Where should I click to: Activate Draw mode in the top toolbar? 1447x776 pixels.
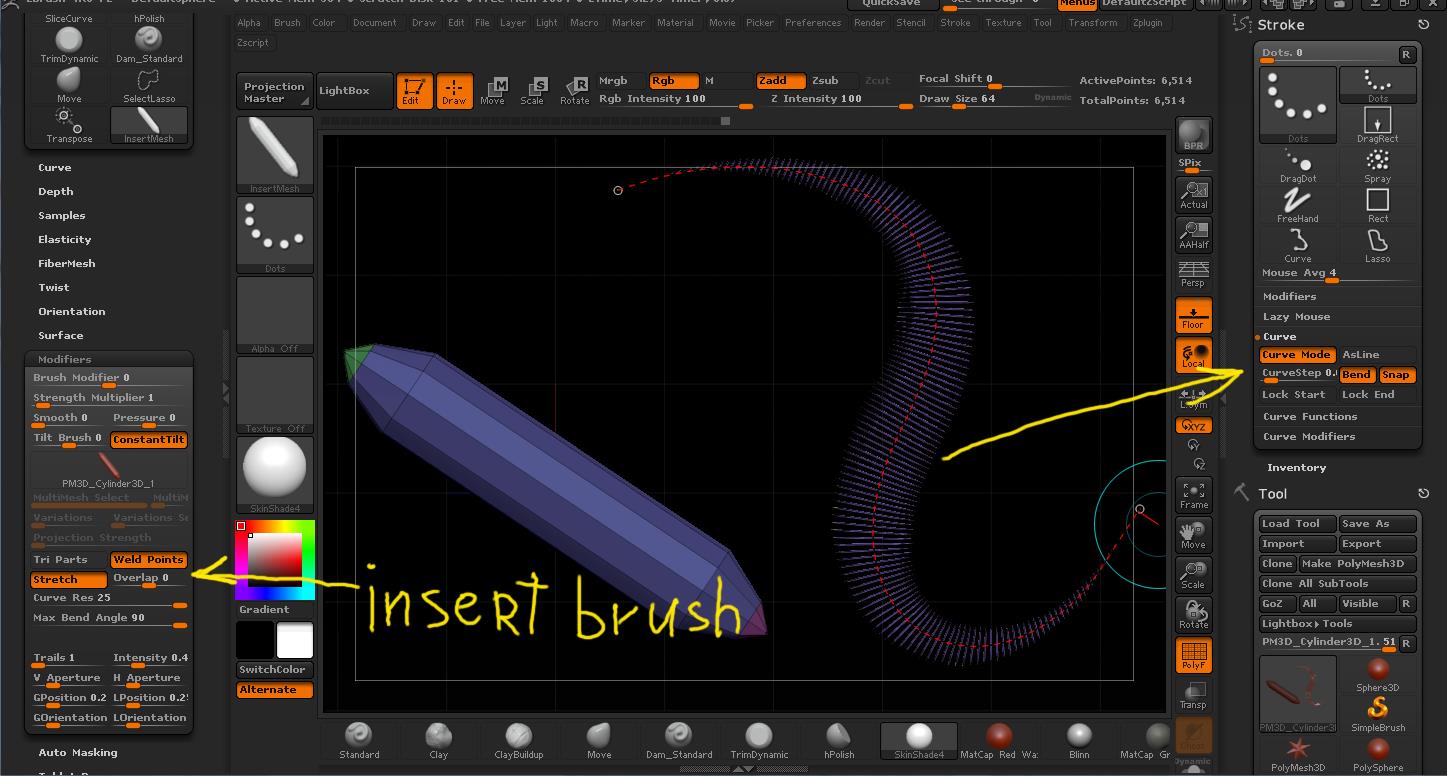[454, 90]
